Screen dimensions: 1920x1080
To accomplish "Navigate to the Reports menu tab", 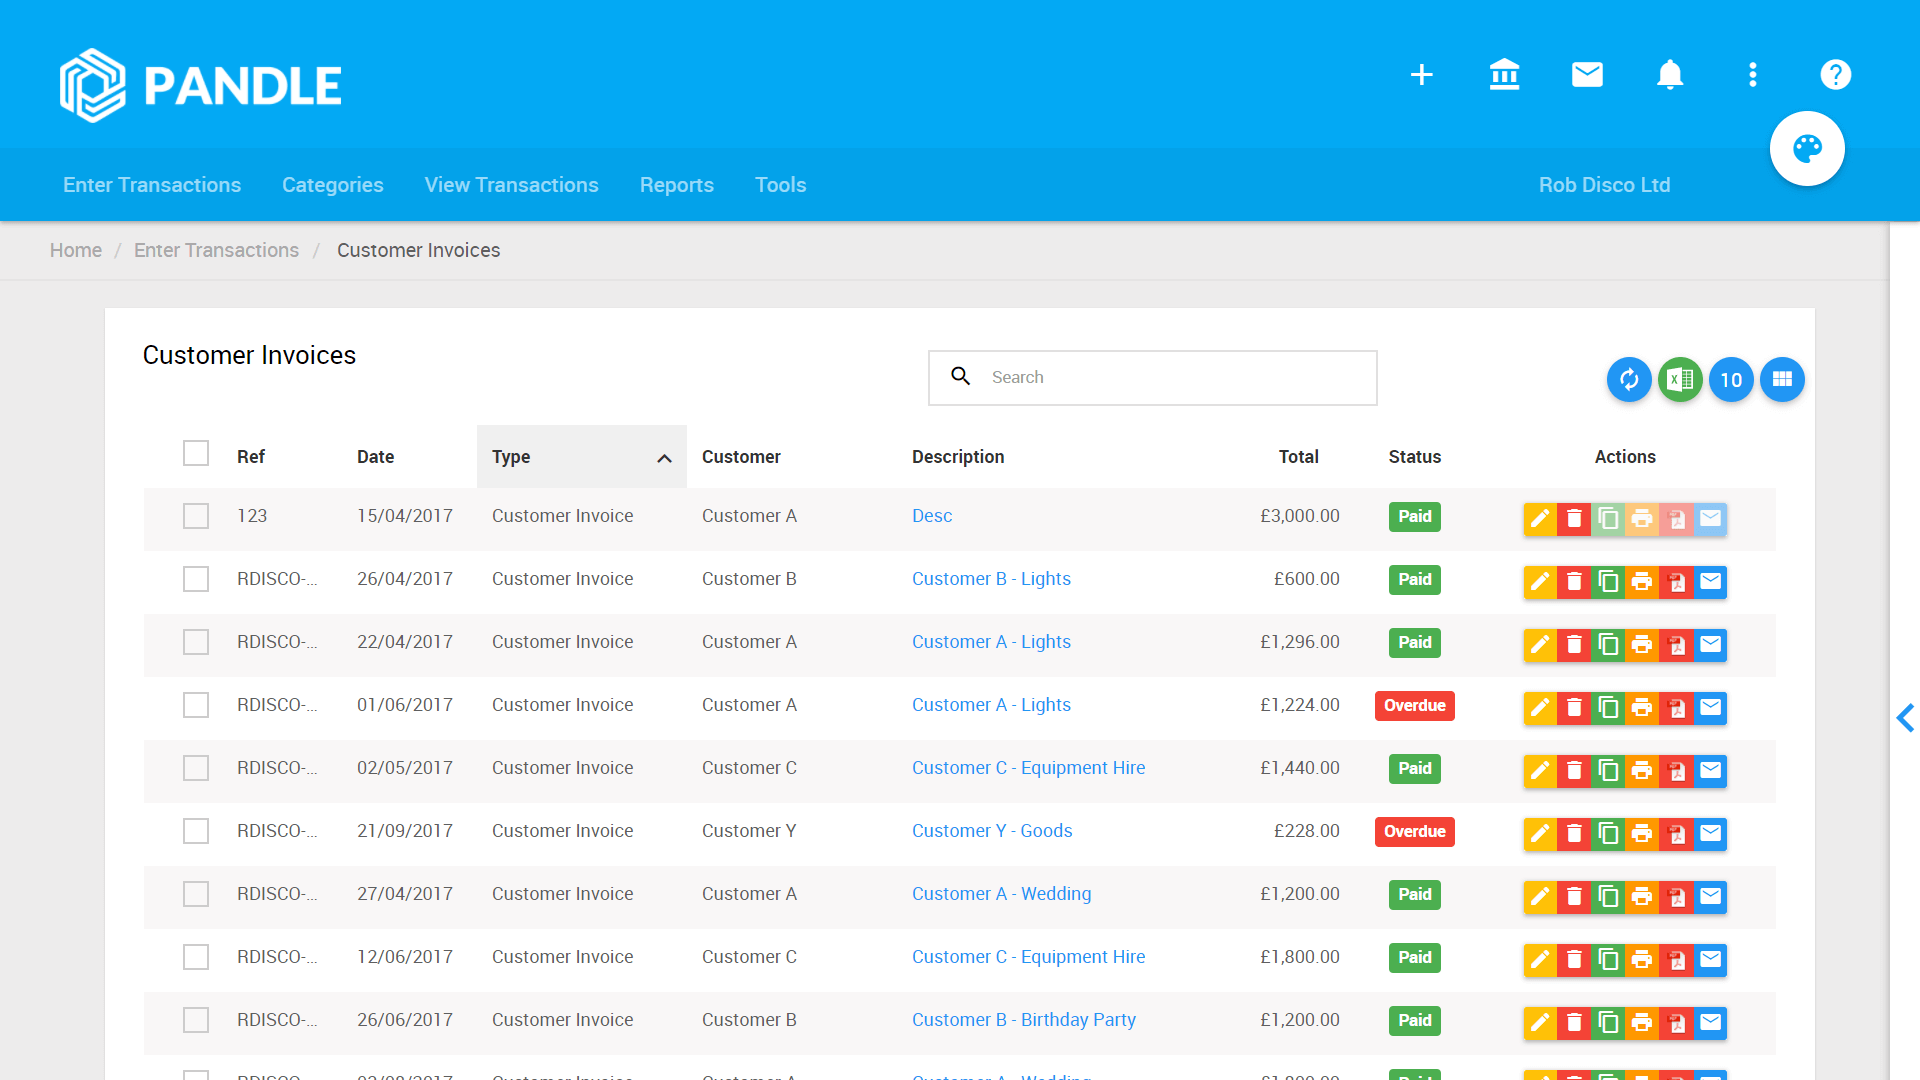I will [674, 185].
